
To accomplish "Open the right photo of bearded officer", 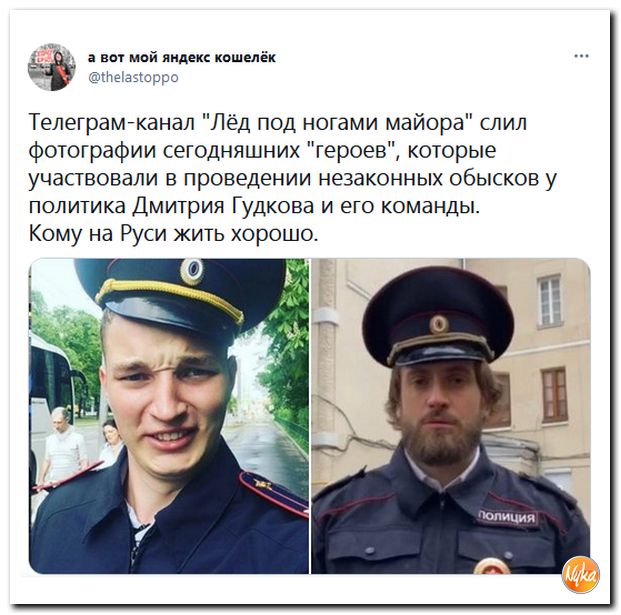I will tap(451, 416).
